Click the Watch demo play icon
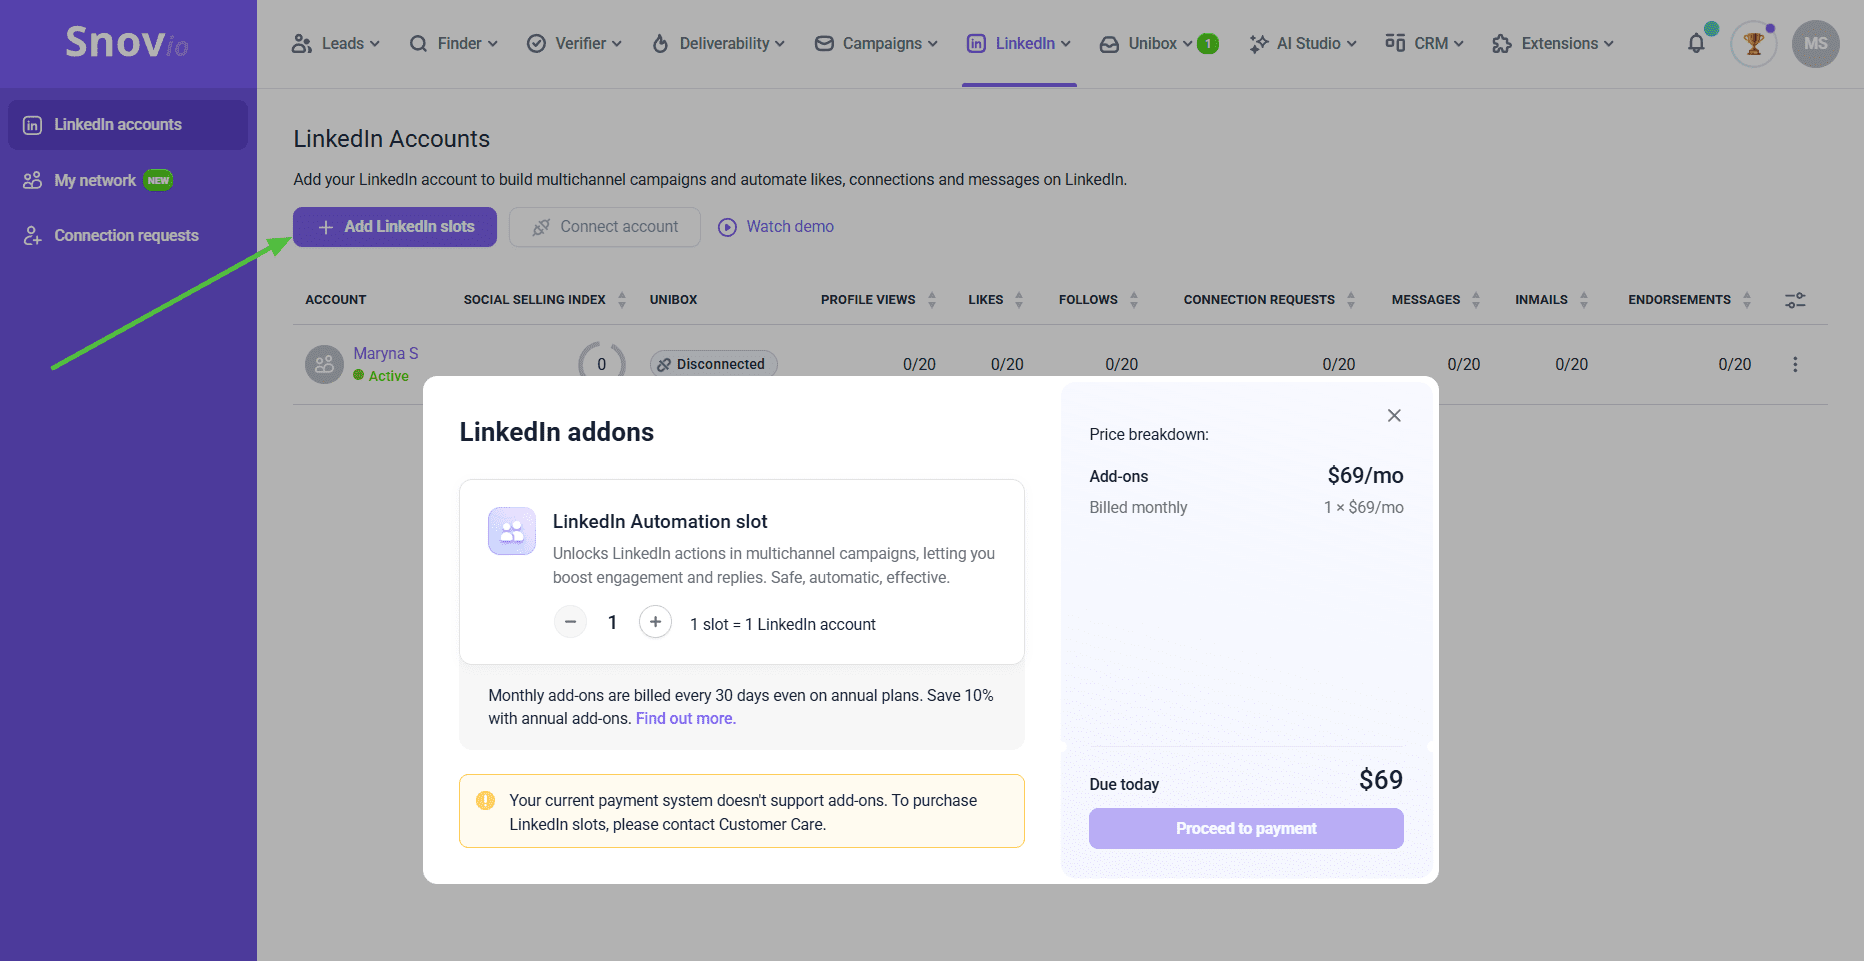 coord(728,227)
